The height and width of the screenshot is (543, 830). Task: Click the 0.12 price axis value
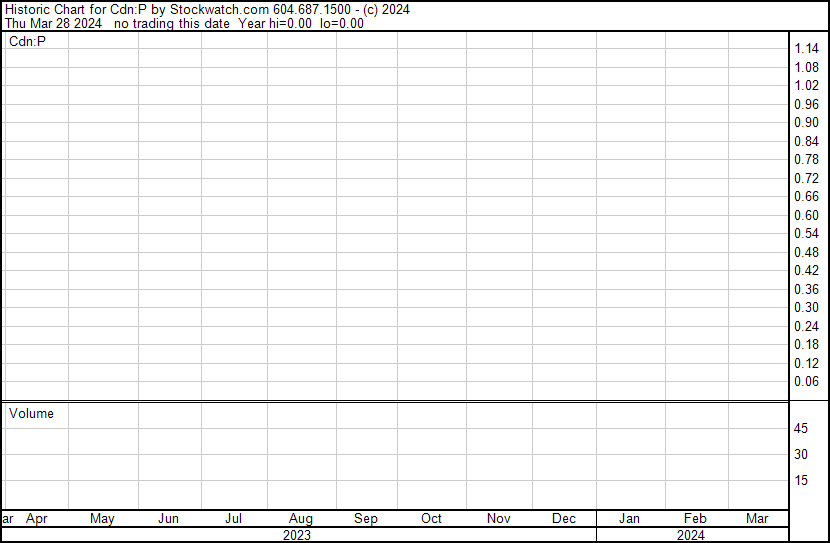[x=806, y=364]
